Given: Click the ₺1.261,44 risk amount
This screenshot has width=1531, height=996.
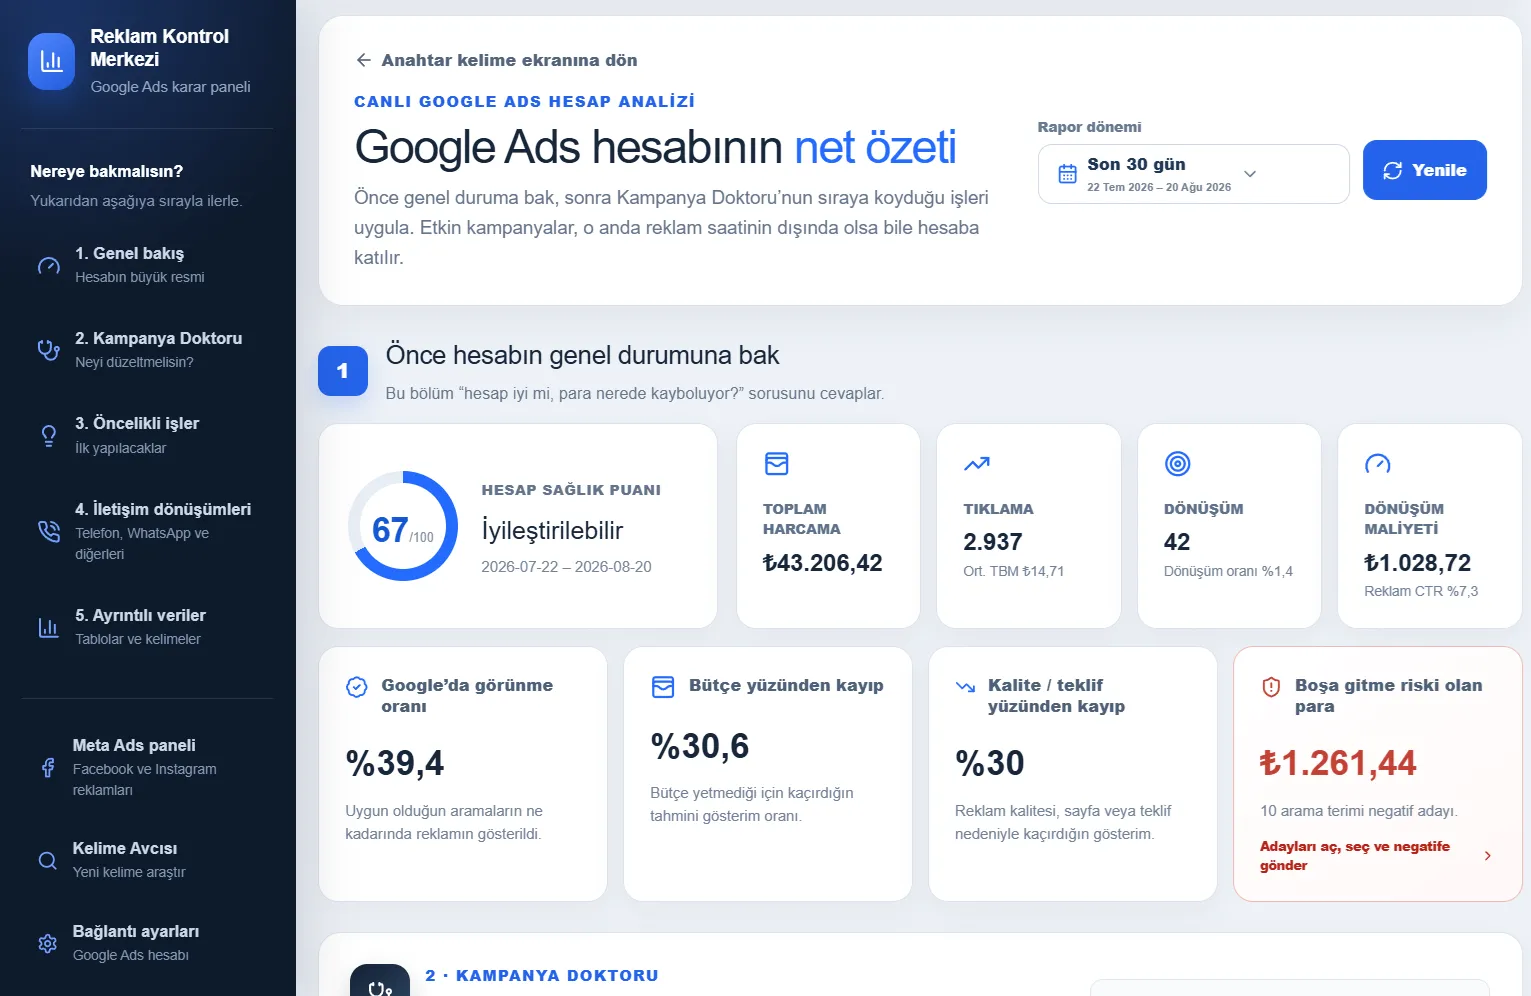Looking at the screenshot, I should pos(1338,764).
